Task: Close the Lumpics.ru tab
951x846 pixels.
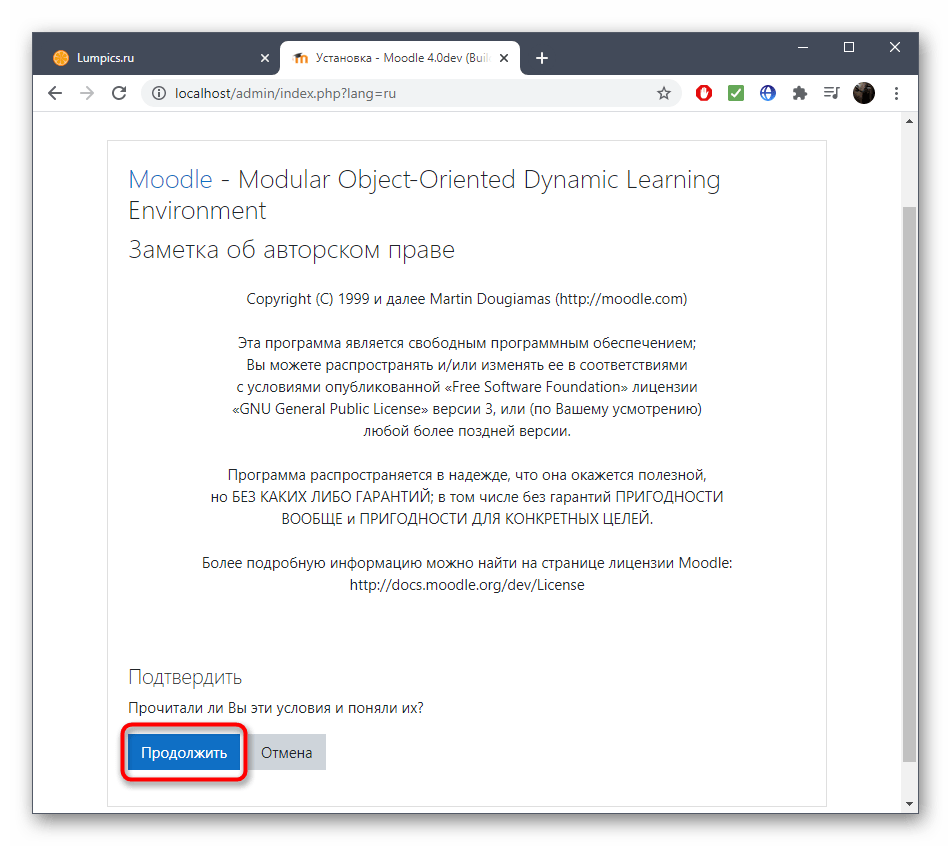Action: pos(265,58)
